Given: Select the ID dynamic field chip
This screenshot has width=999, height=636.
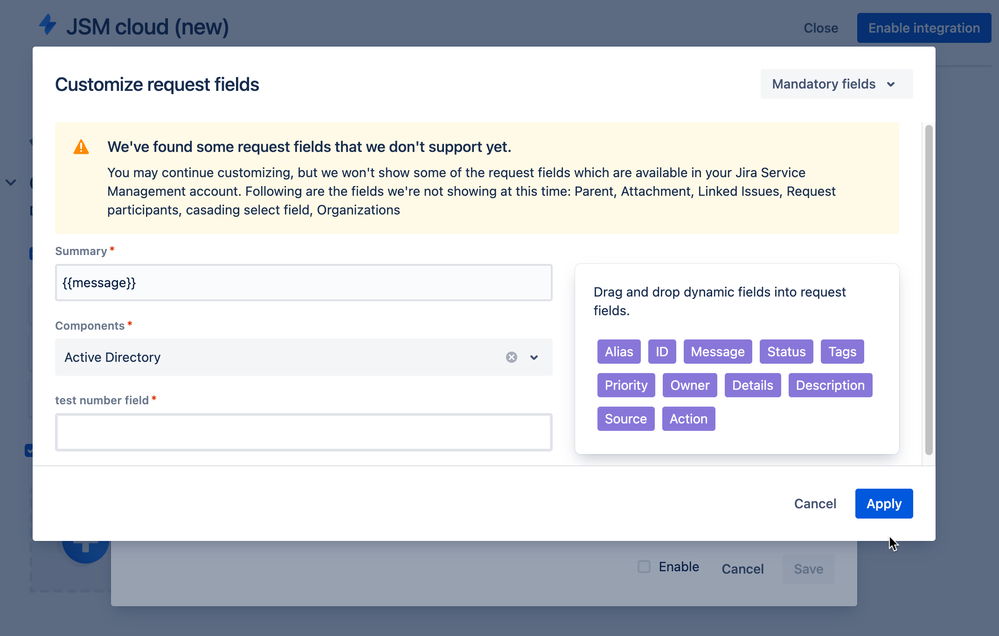Looking at the screenshot, I should (662, 352).
